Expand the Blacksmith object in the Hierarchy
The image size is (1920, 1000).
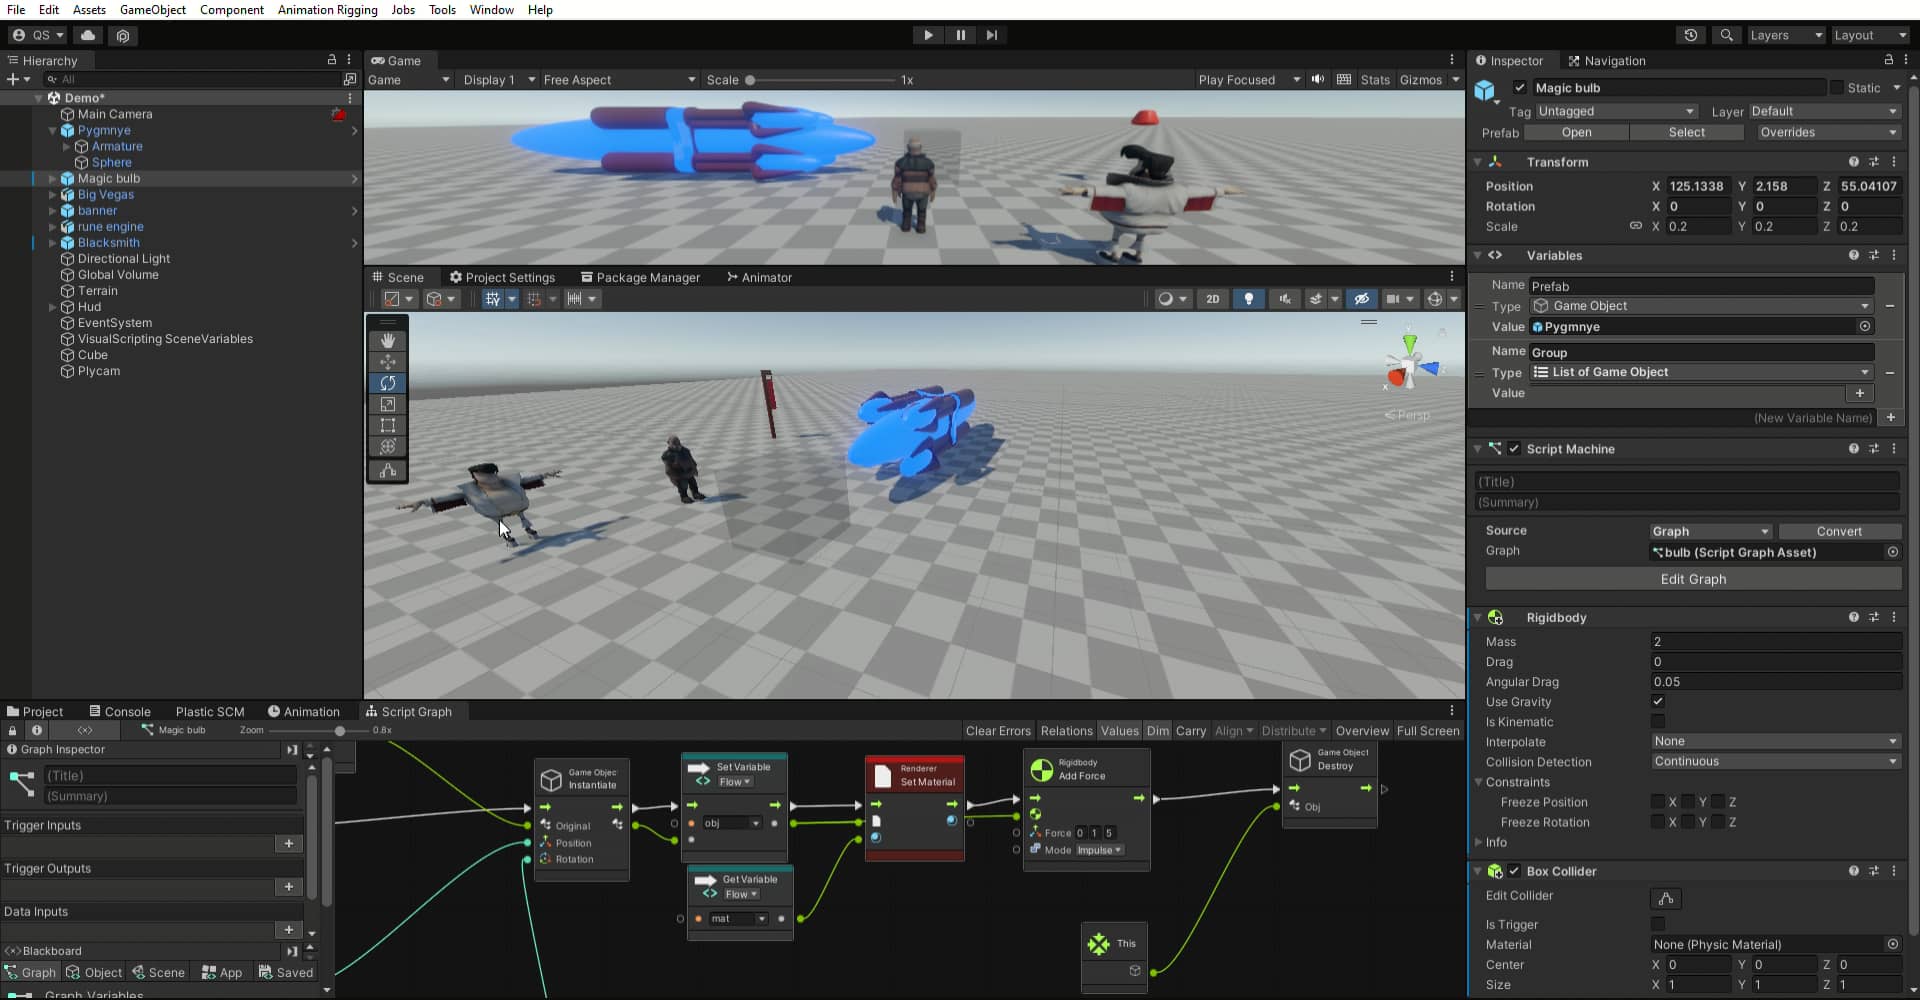pyautogui.click(x=51, y=242)
